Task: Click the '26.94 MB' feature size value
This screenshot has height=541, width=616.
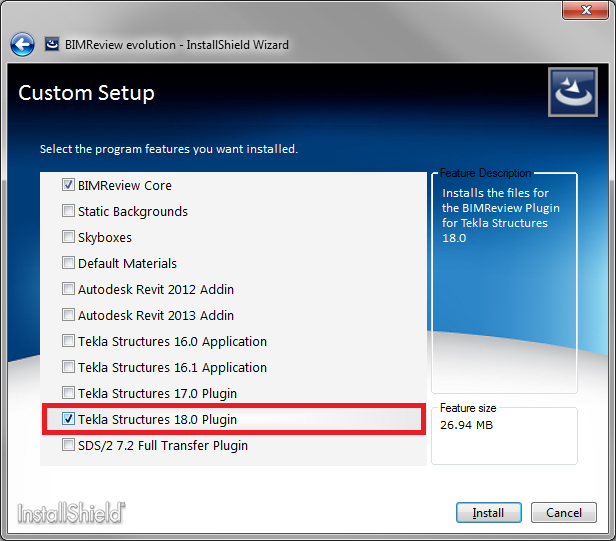Action: 466,425
